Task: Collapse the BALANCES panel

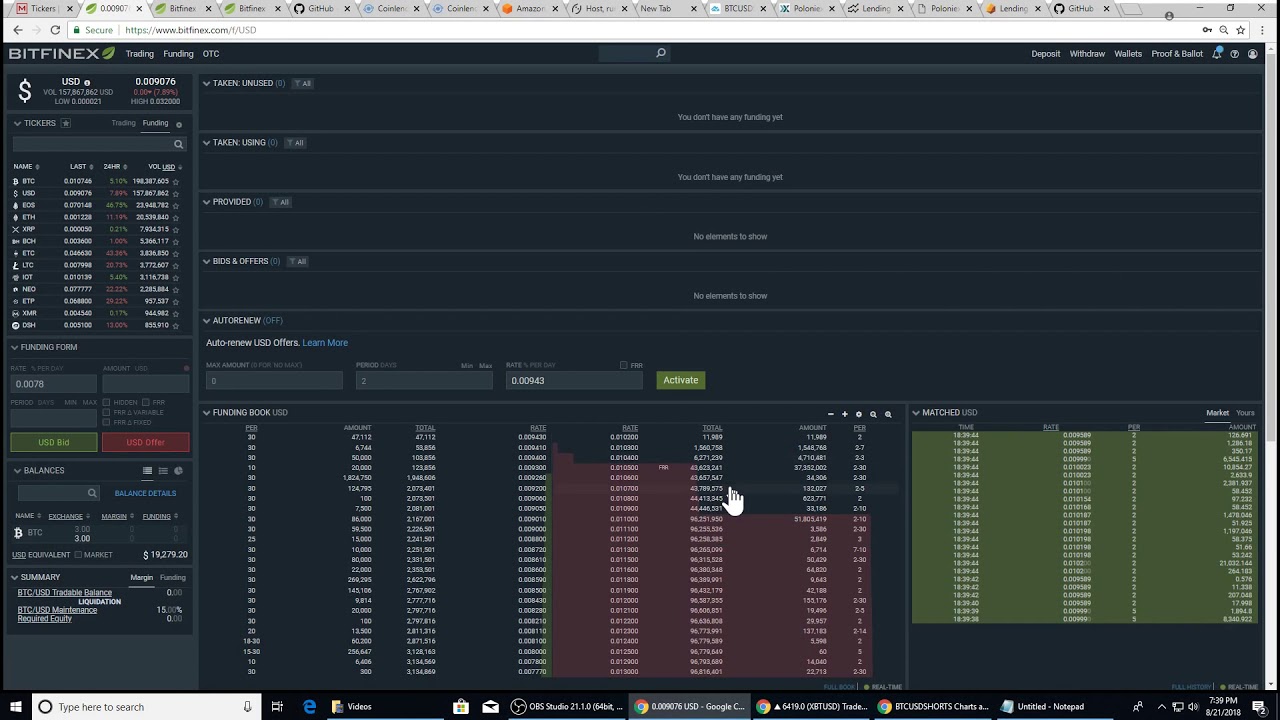Action: (17, 470)
